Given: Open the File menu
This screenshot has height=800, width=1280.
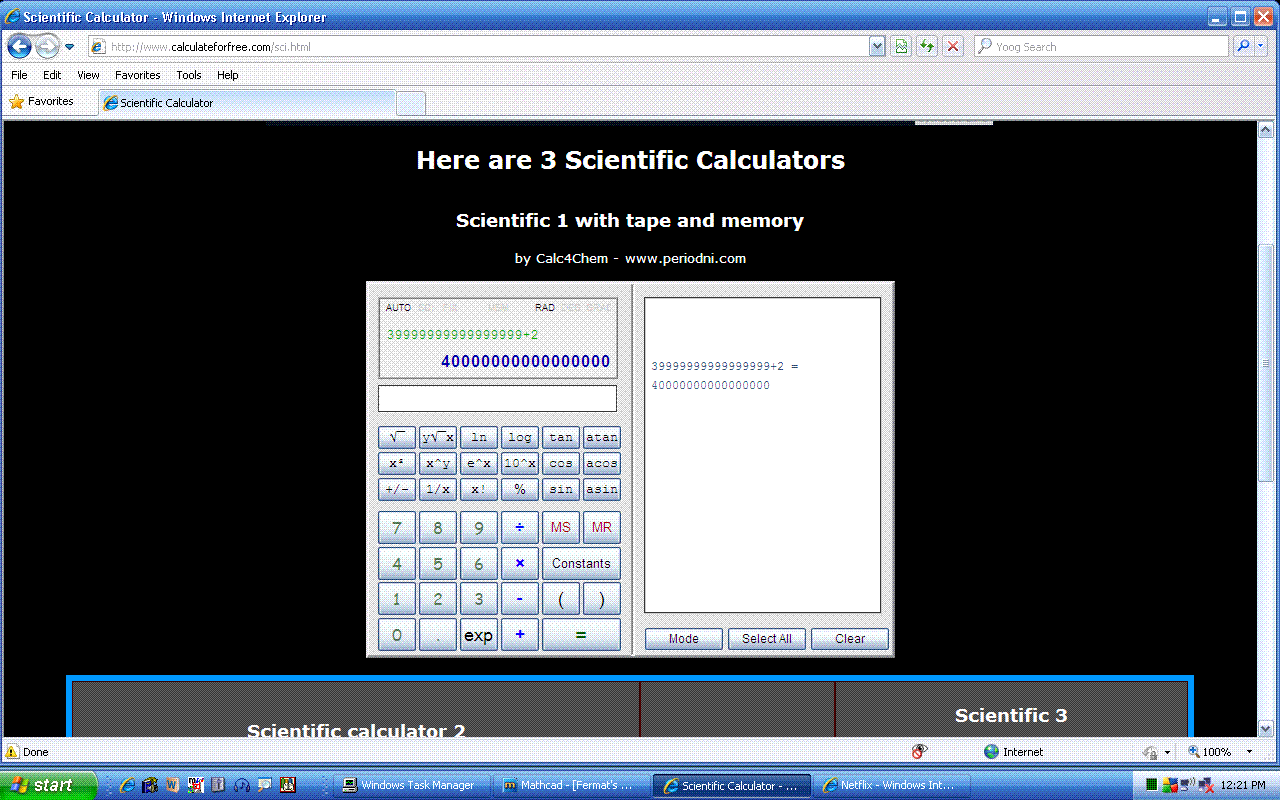Looking at the screenshot, I should [x=19, y=75].
